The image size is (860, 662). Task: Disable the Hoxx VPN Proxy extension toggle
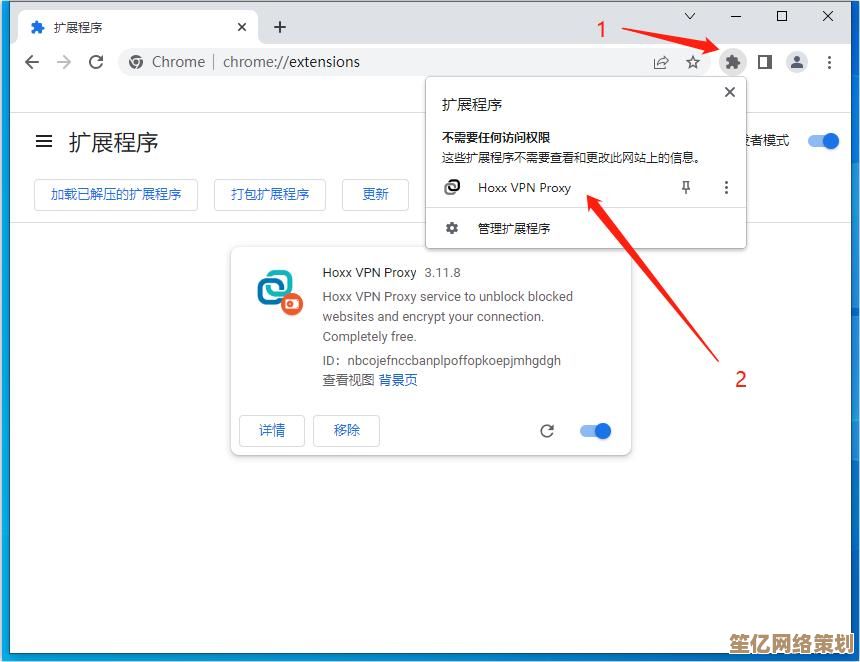[x=594, y=431]
